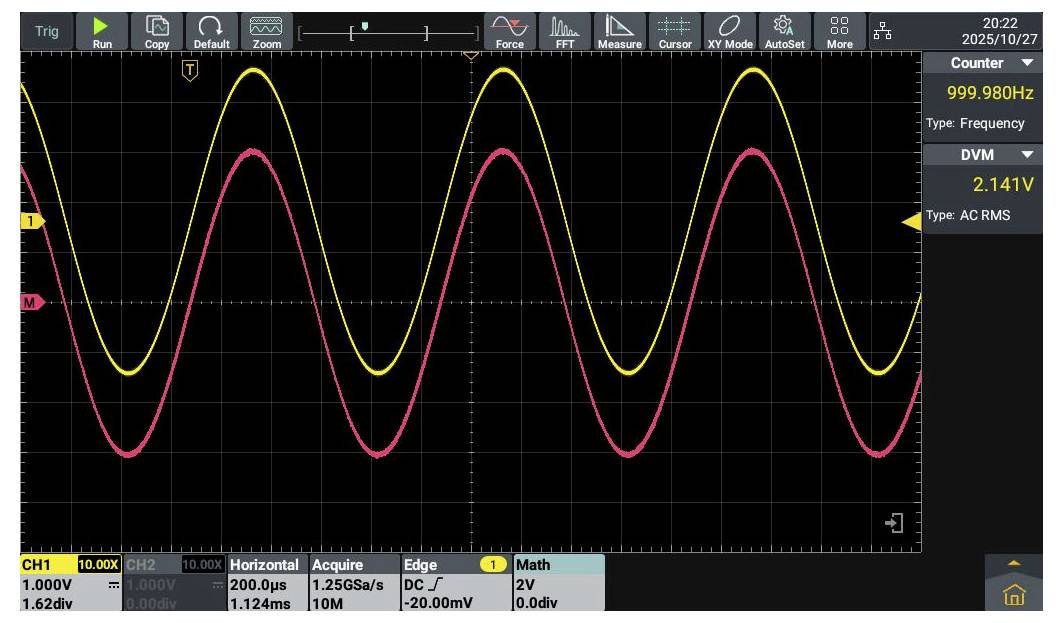Run AutoSet configuration
Screen dimensions: 1063x623
pyautogui.click(x=785, y=31)
